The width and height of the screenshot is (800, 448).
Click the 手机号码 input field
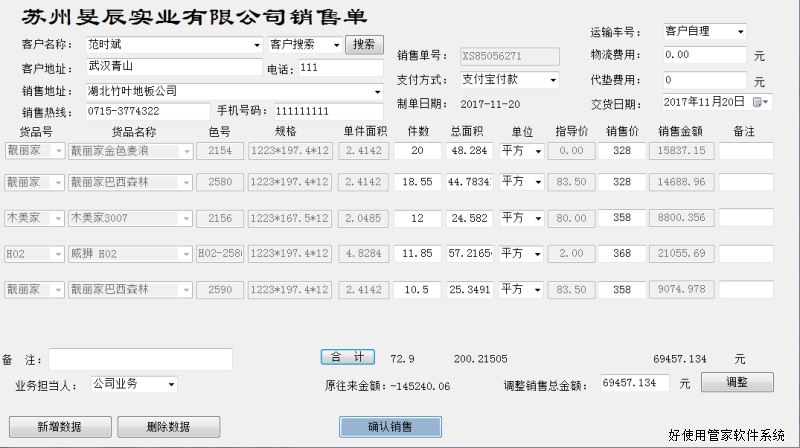(327, 111)
